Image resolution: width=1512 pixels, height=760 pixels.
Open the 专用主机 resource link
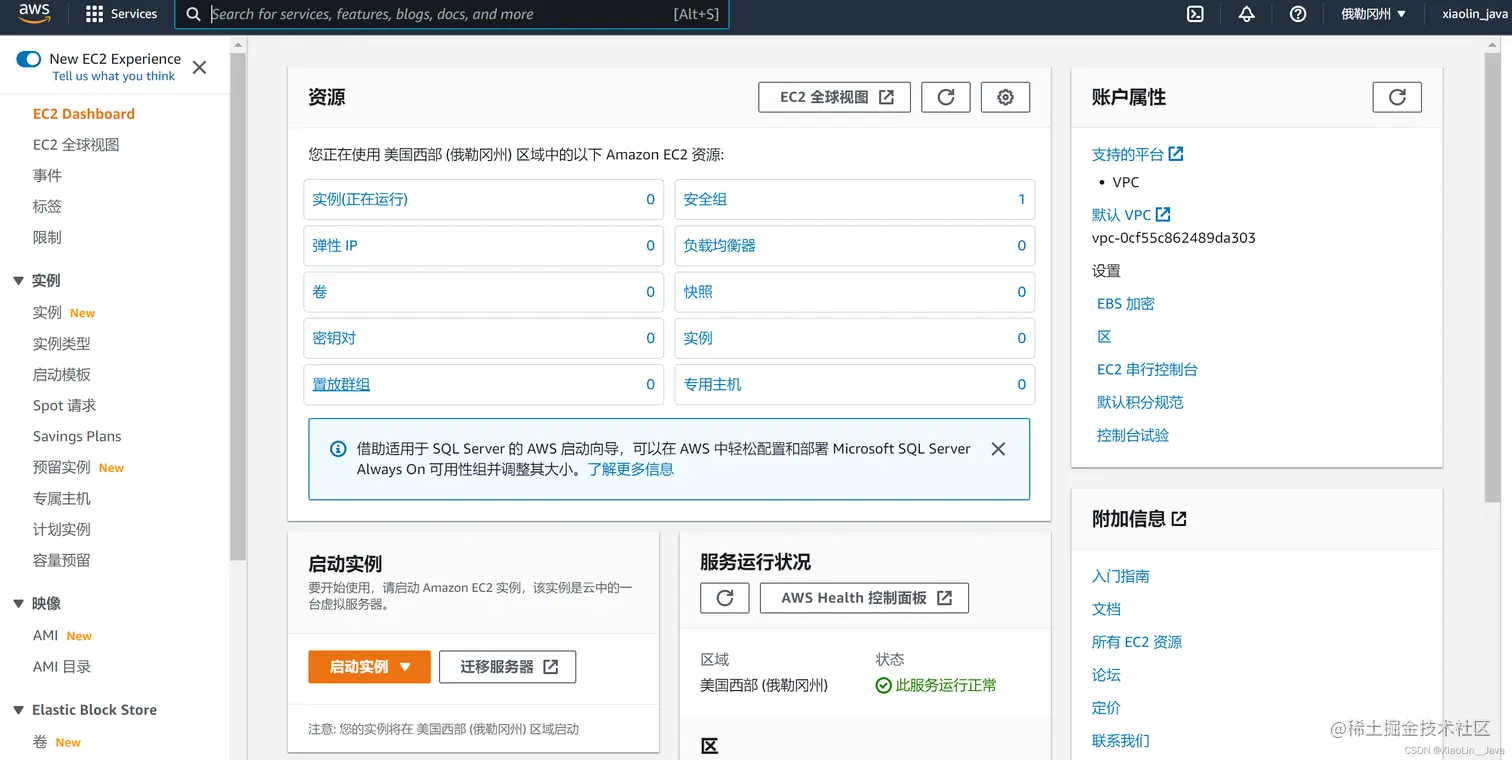pyautogui.click(x=713, y=385)
